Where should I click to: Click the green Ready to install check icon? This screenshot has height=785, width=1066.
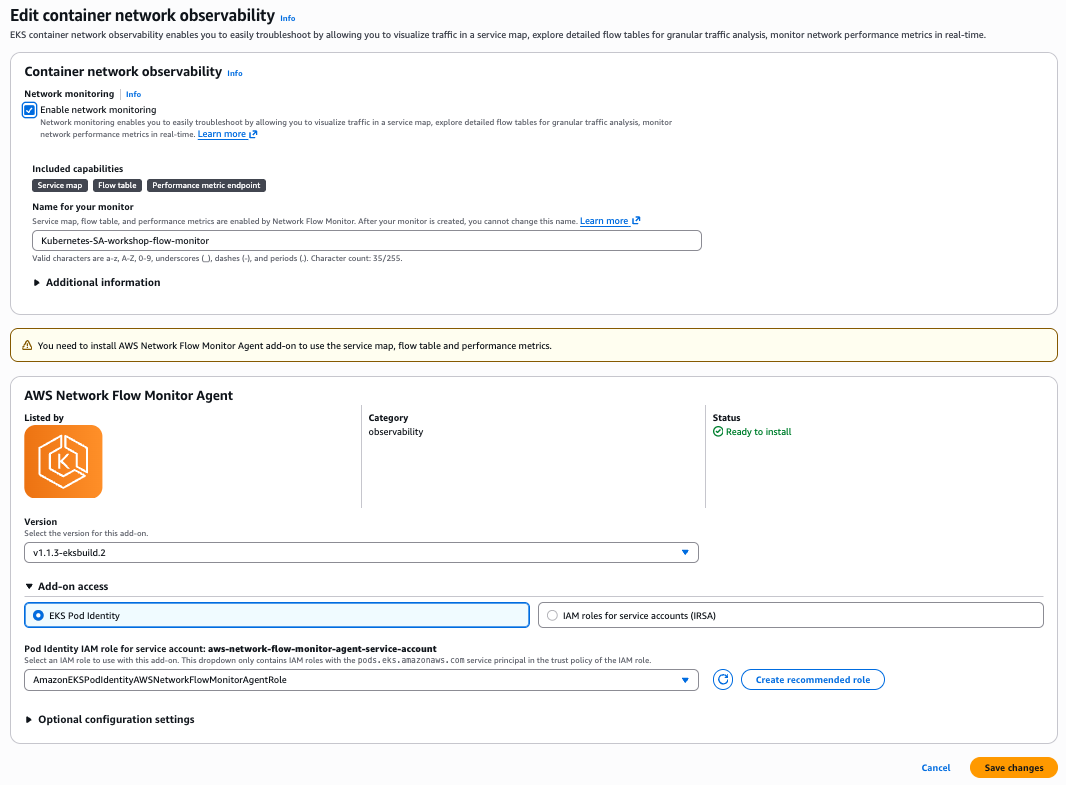[718, 432]
